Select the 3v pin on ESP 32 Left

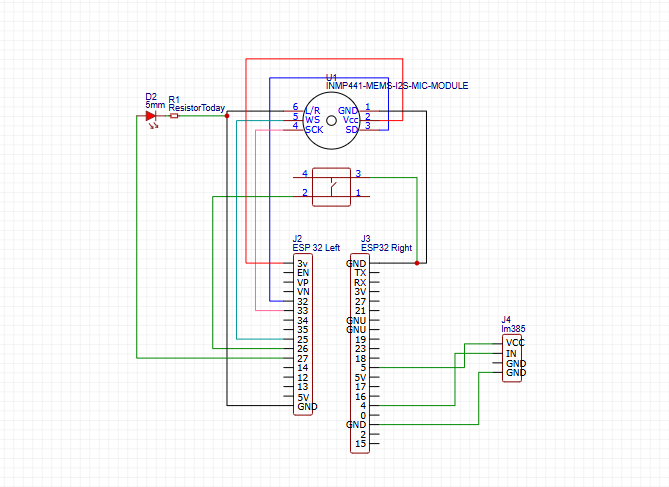(302, 264)
